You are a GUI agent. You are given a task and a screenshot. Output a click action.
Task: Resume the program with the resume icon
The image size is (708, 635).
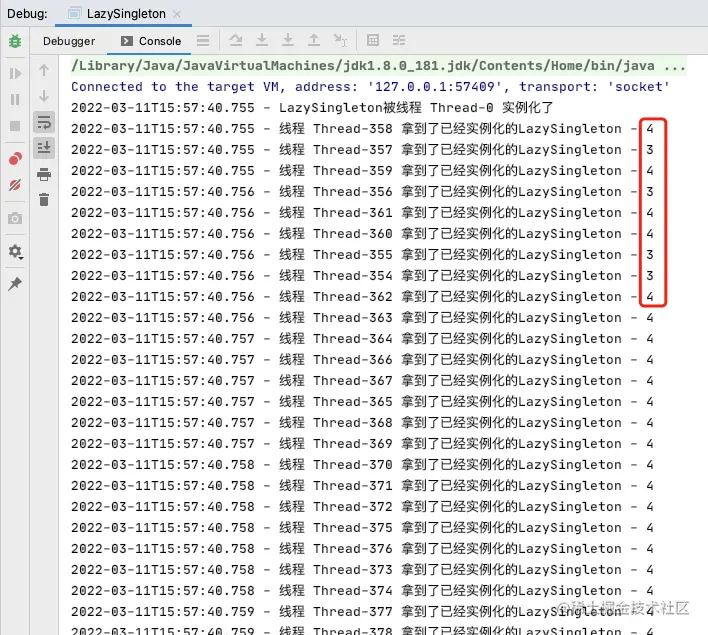[15, 73]
